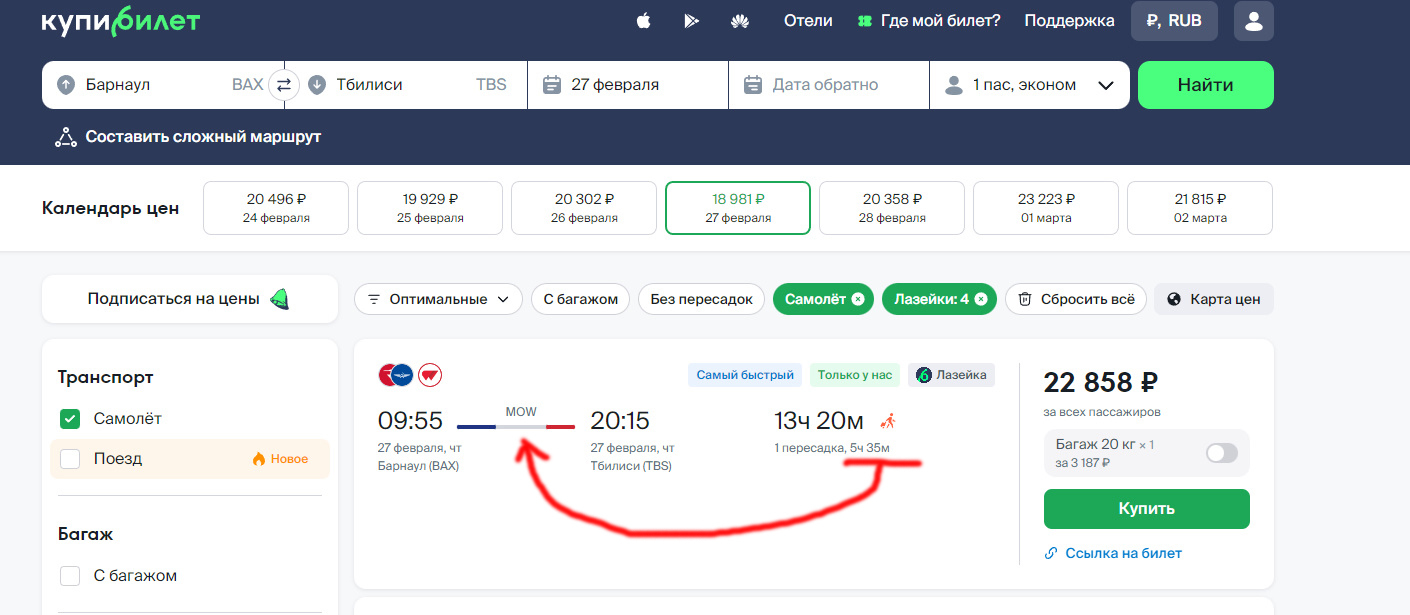Click the flame icon next to Новое
The width and height of the screenshot is (1410, 615).
(259, 459)
